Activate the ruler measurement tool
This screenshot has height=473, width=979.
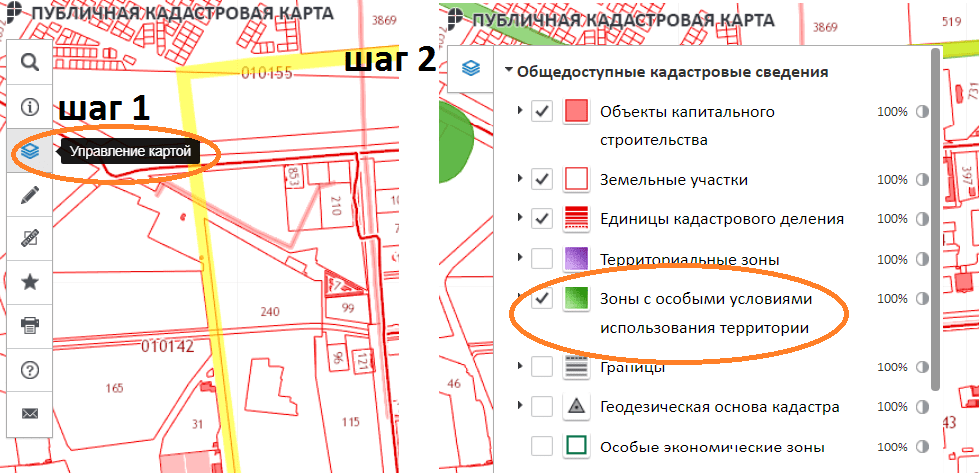click(30, 238)
